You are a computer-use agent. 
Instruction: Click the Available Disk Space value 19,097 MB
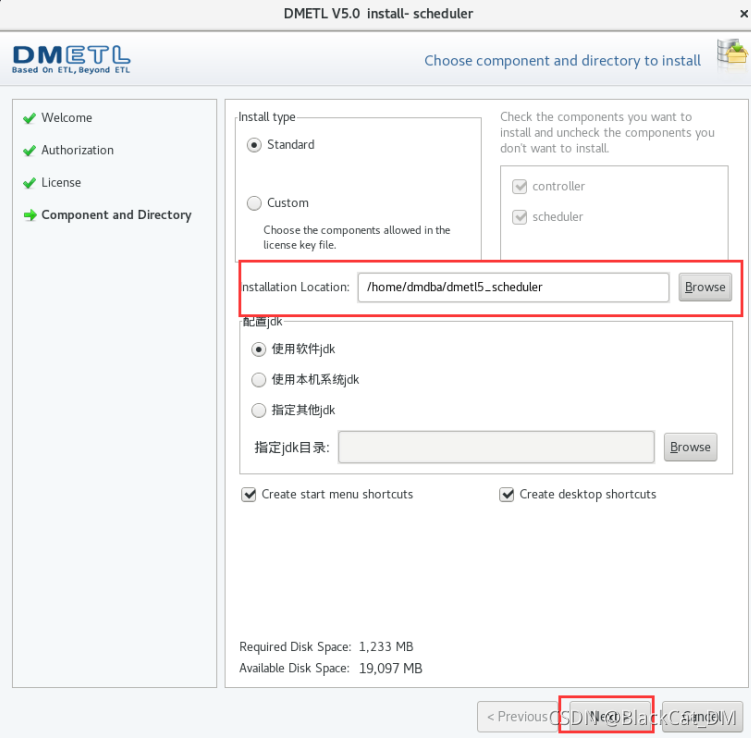click(391, 669)
